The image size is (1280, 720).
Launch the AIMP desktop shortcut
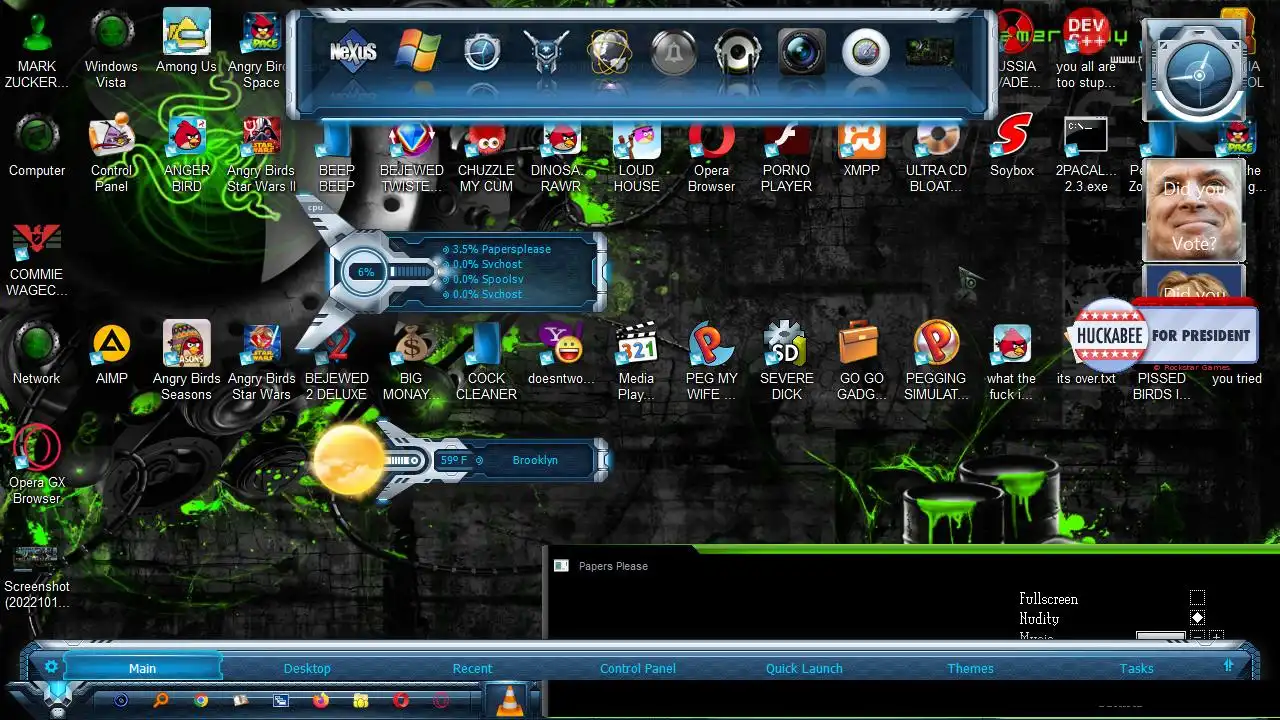coord(111,354)
